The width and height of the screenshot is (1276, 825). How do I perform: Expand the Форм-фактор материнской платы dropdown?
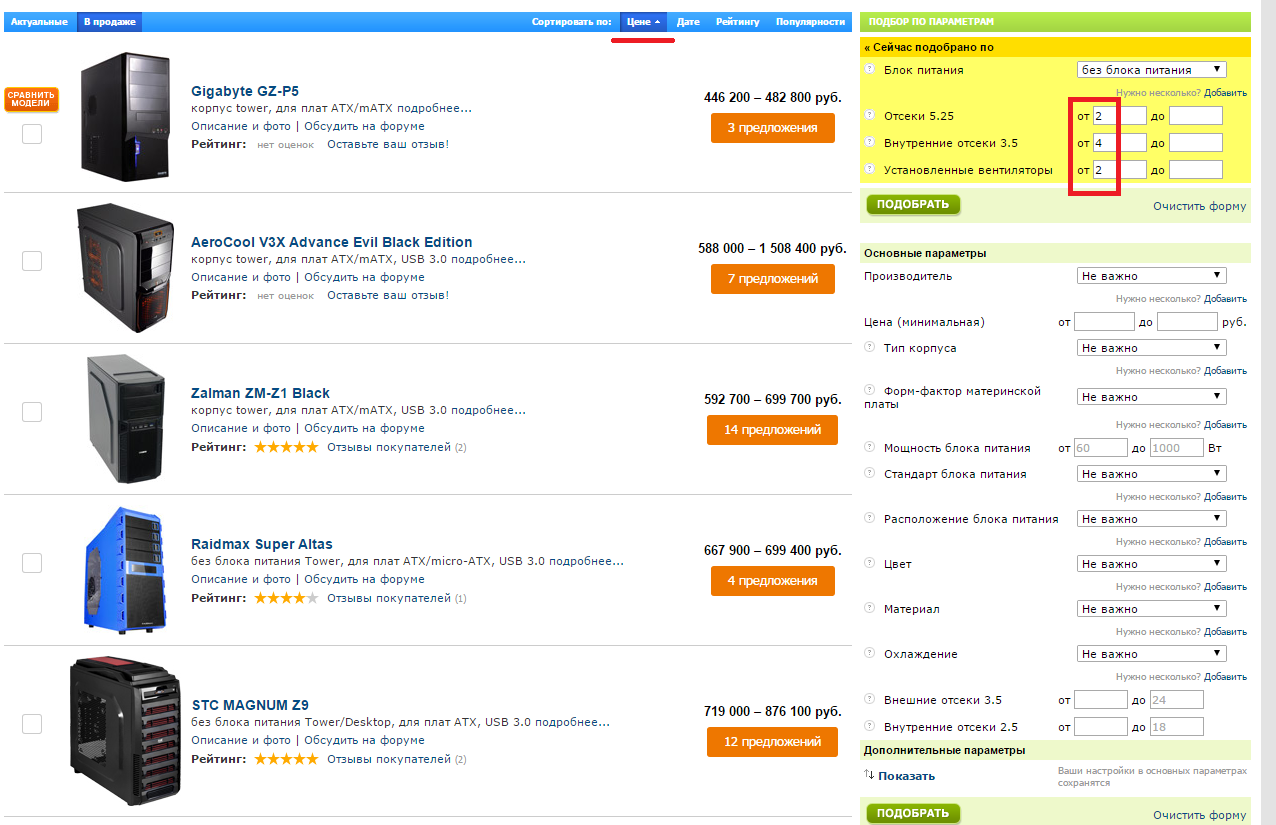(1152, 397)
